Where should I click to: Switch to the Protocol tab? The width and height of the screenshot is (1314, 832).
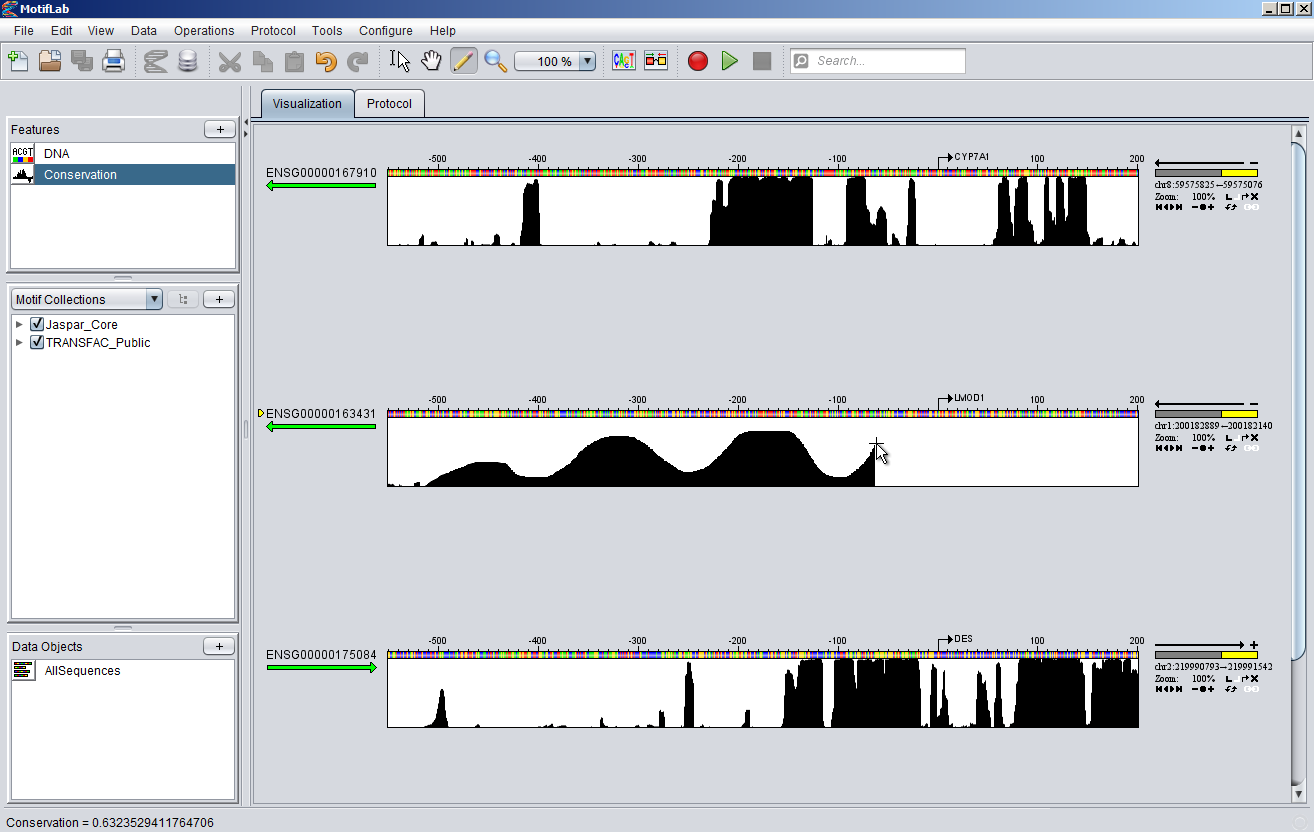click(x=389, y=104)
